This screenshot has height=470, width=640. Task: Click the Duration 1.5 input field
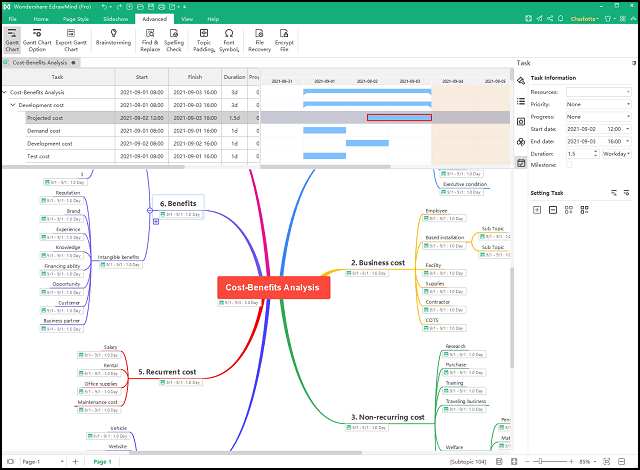click(x=579, y=154)
